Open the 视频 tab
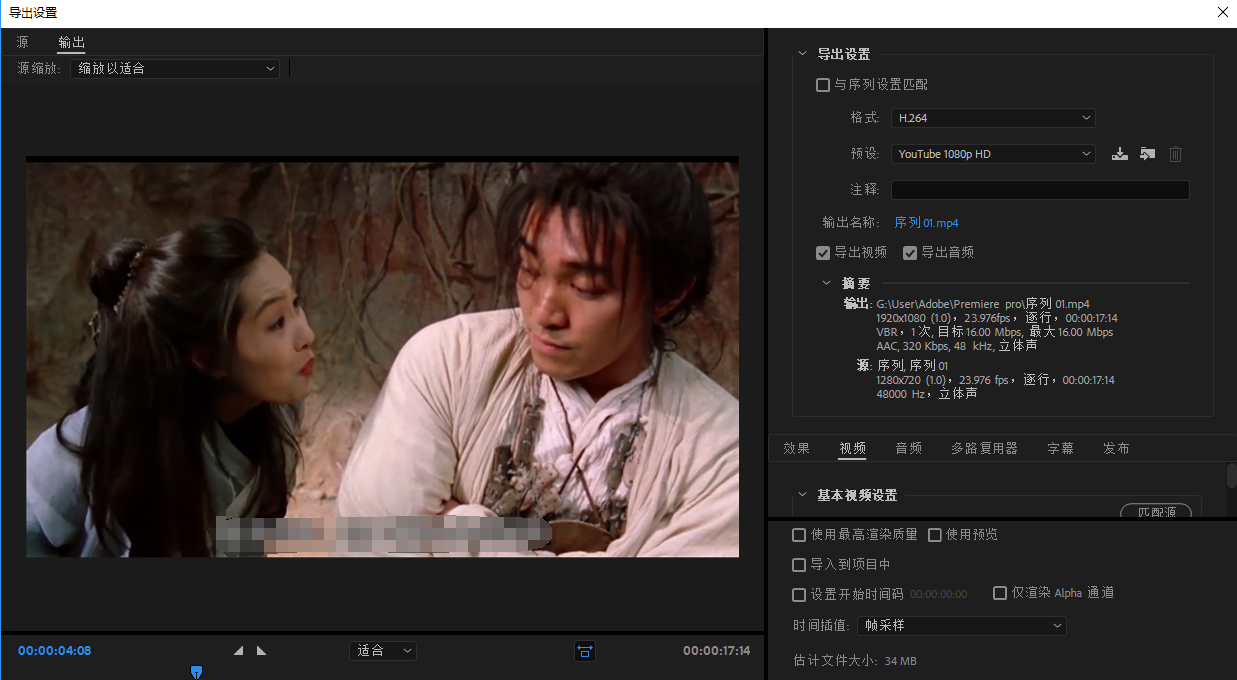 point(853,449)
